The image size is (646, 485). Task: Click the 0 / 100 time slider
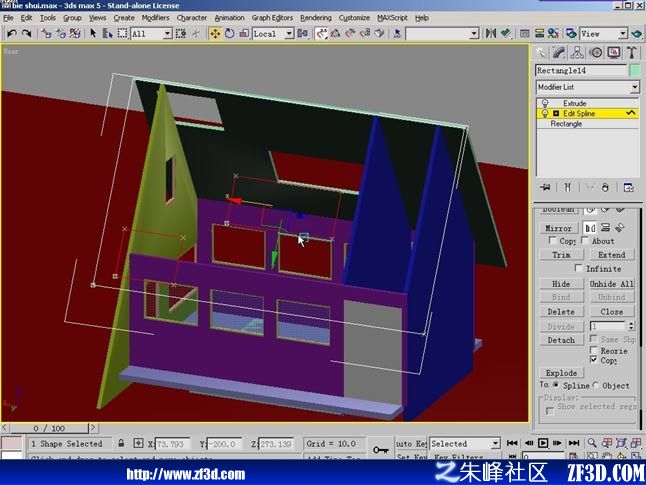(49, 428)
